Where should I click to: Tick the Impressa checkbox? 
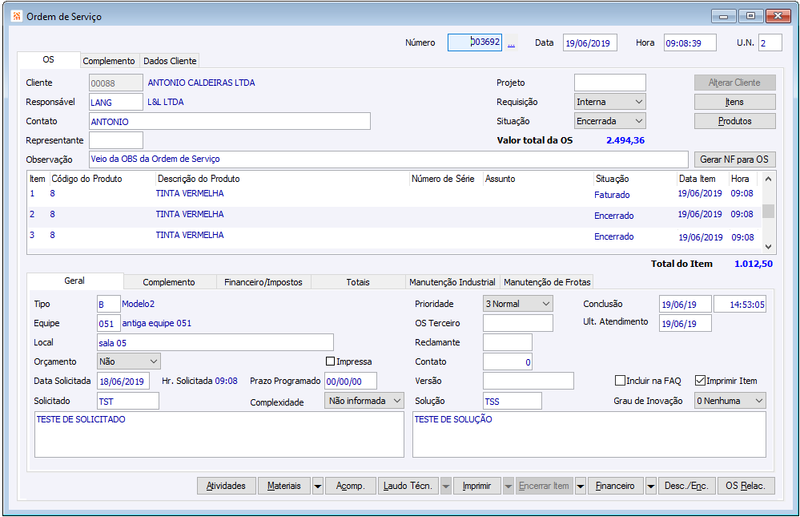[331, 362]
